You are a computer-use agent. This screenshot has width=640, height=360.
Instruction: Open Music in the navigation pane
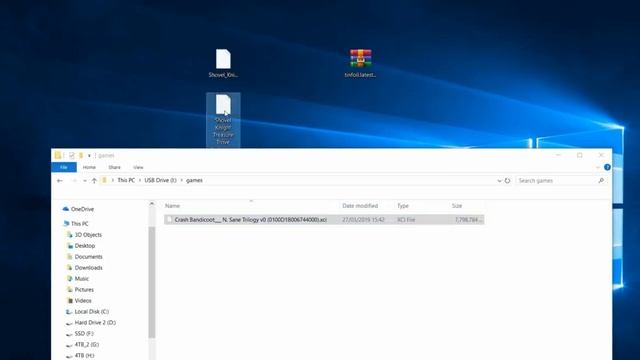coord(81,279)
